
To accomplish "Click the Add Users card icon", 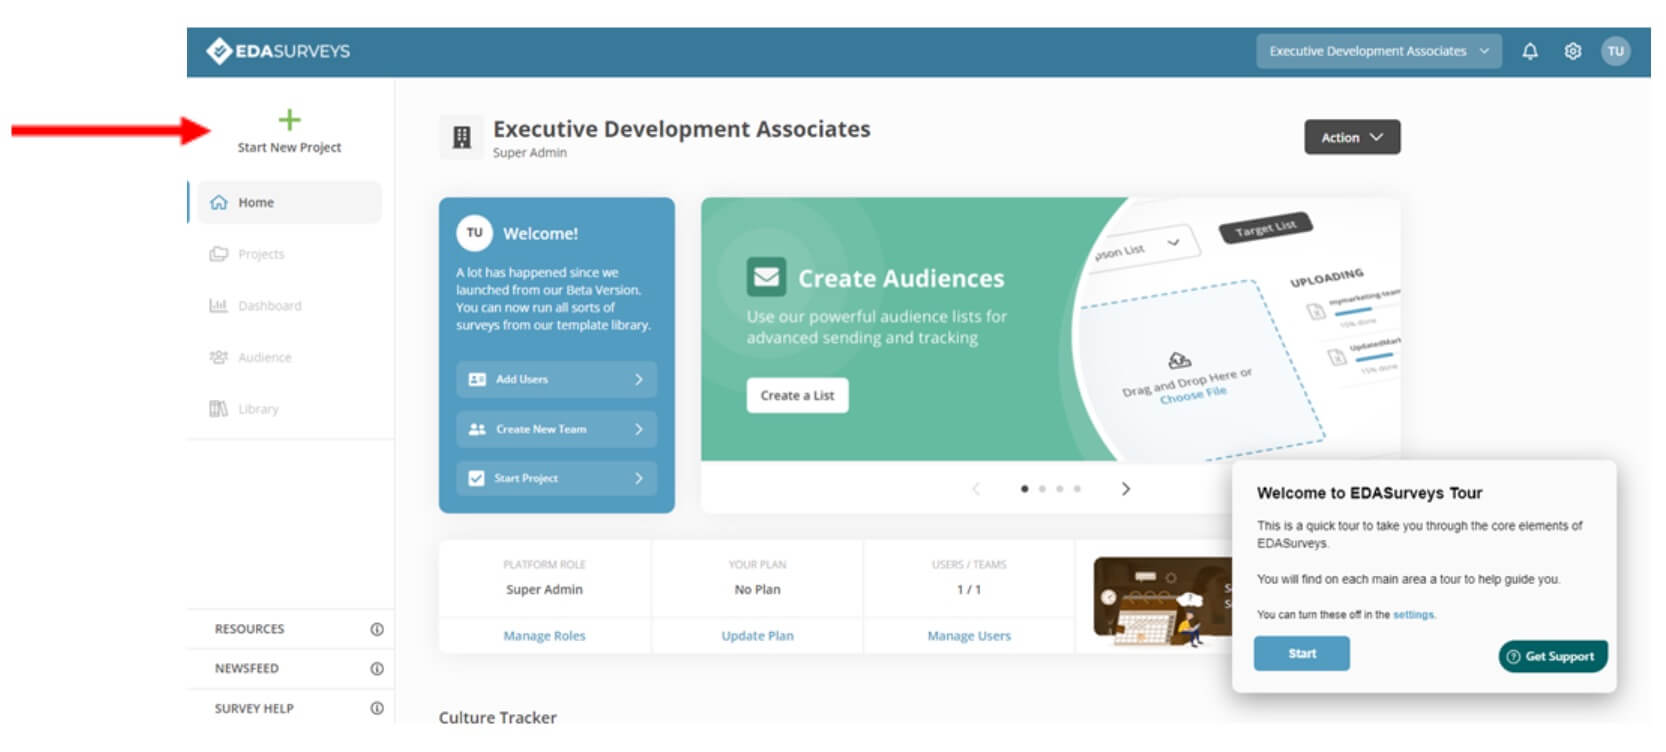I will 477,379.
